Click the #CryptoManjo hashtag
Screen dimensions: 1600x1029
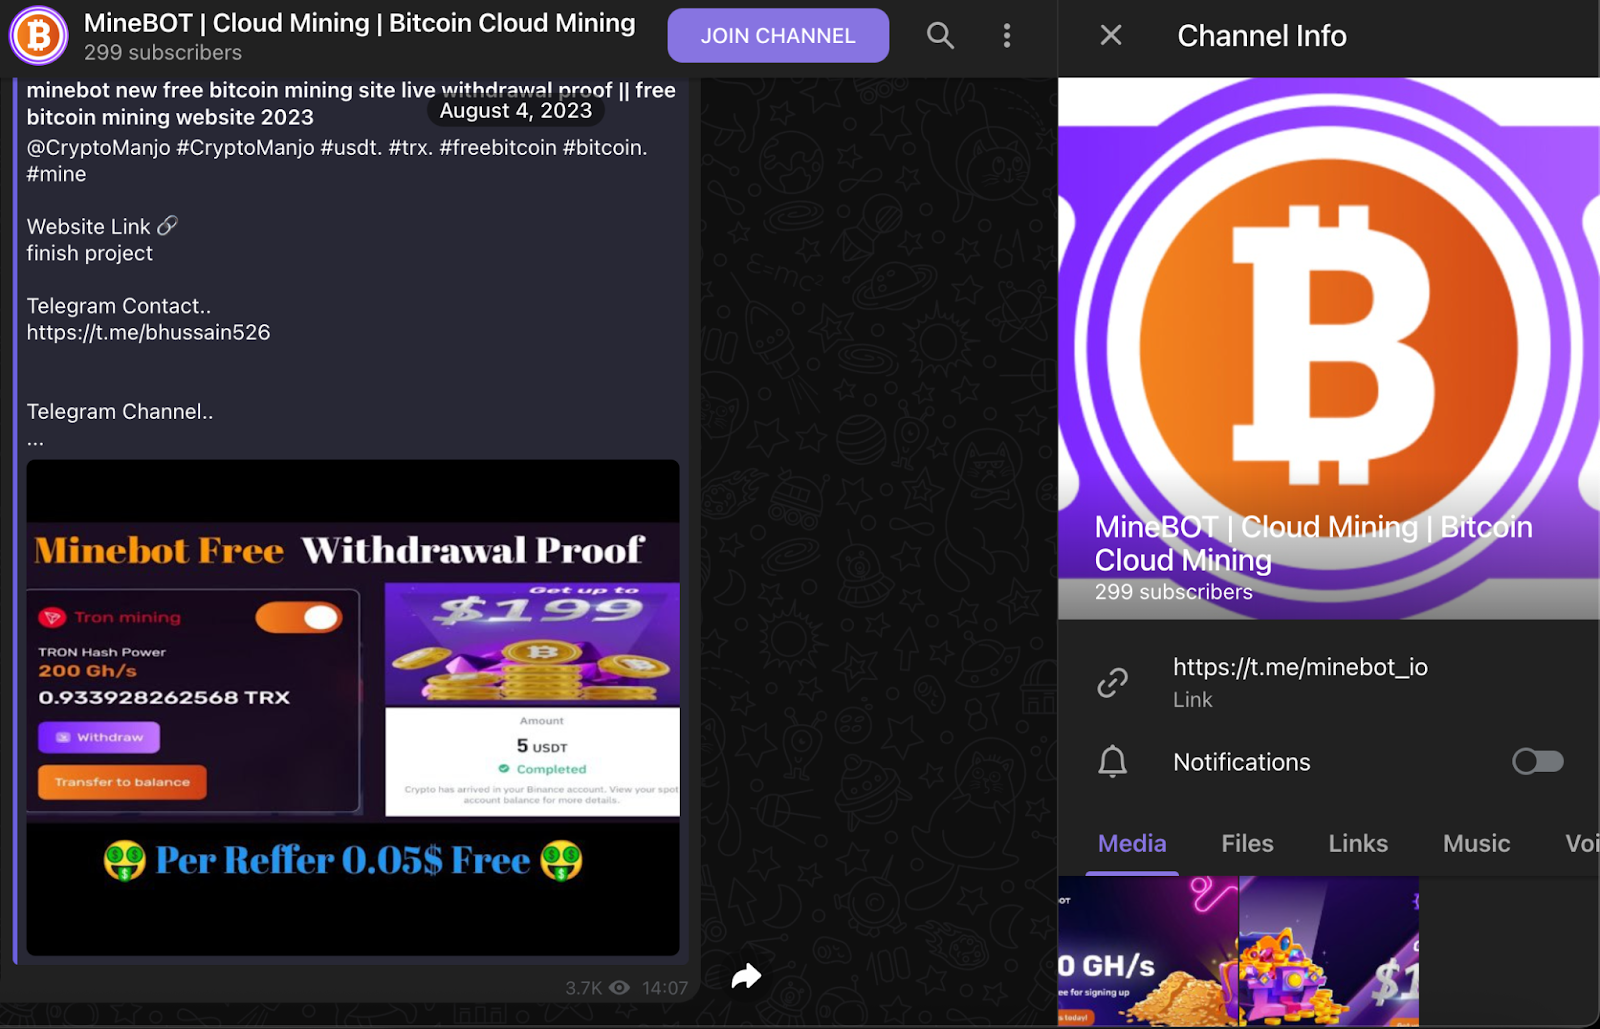pos(245,147)
